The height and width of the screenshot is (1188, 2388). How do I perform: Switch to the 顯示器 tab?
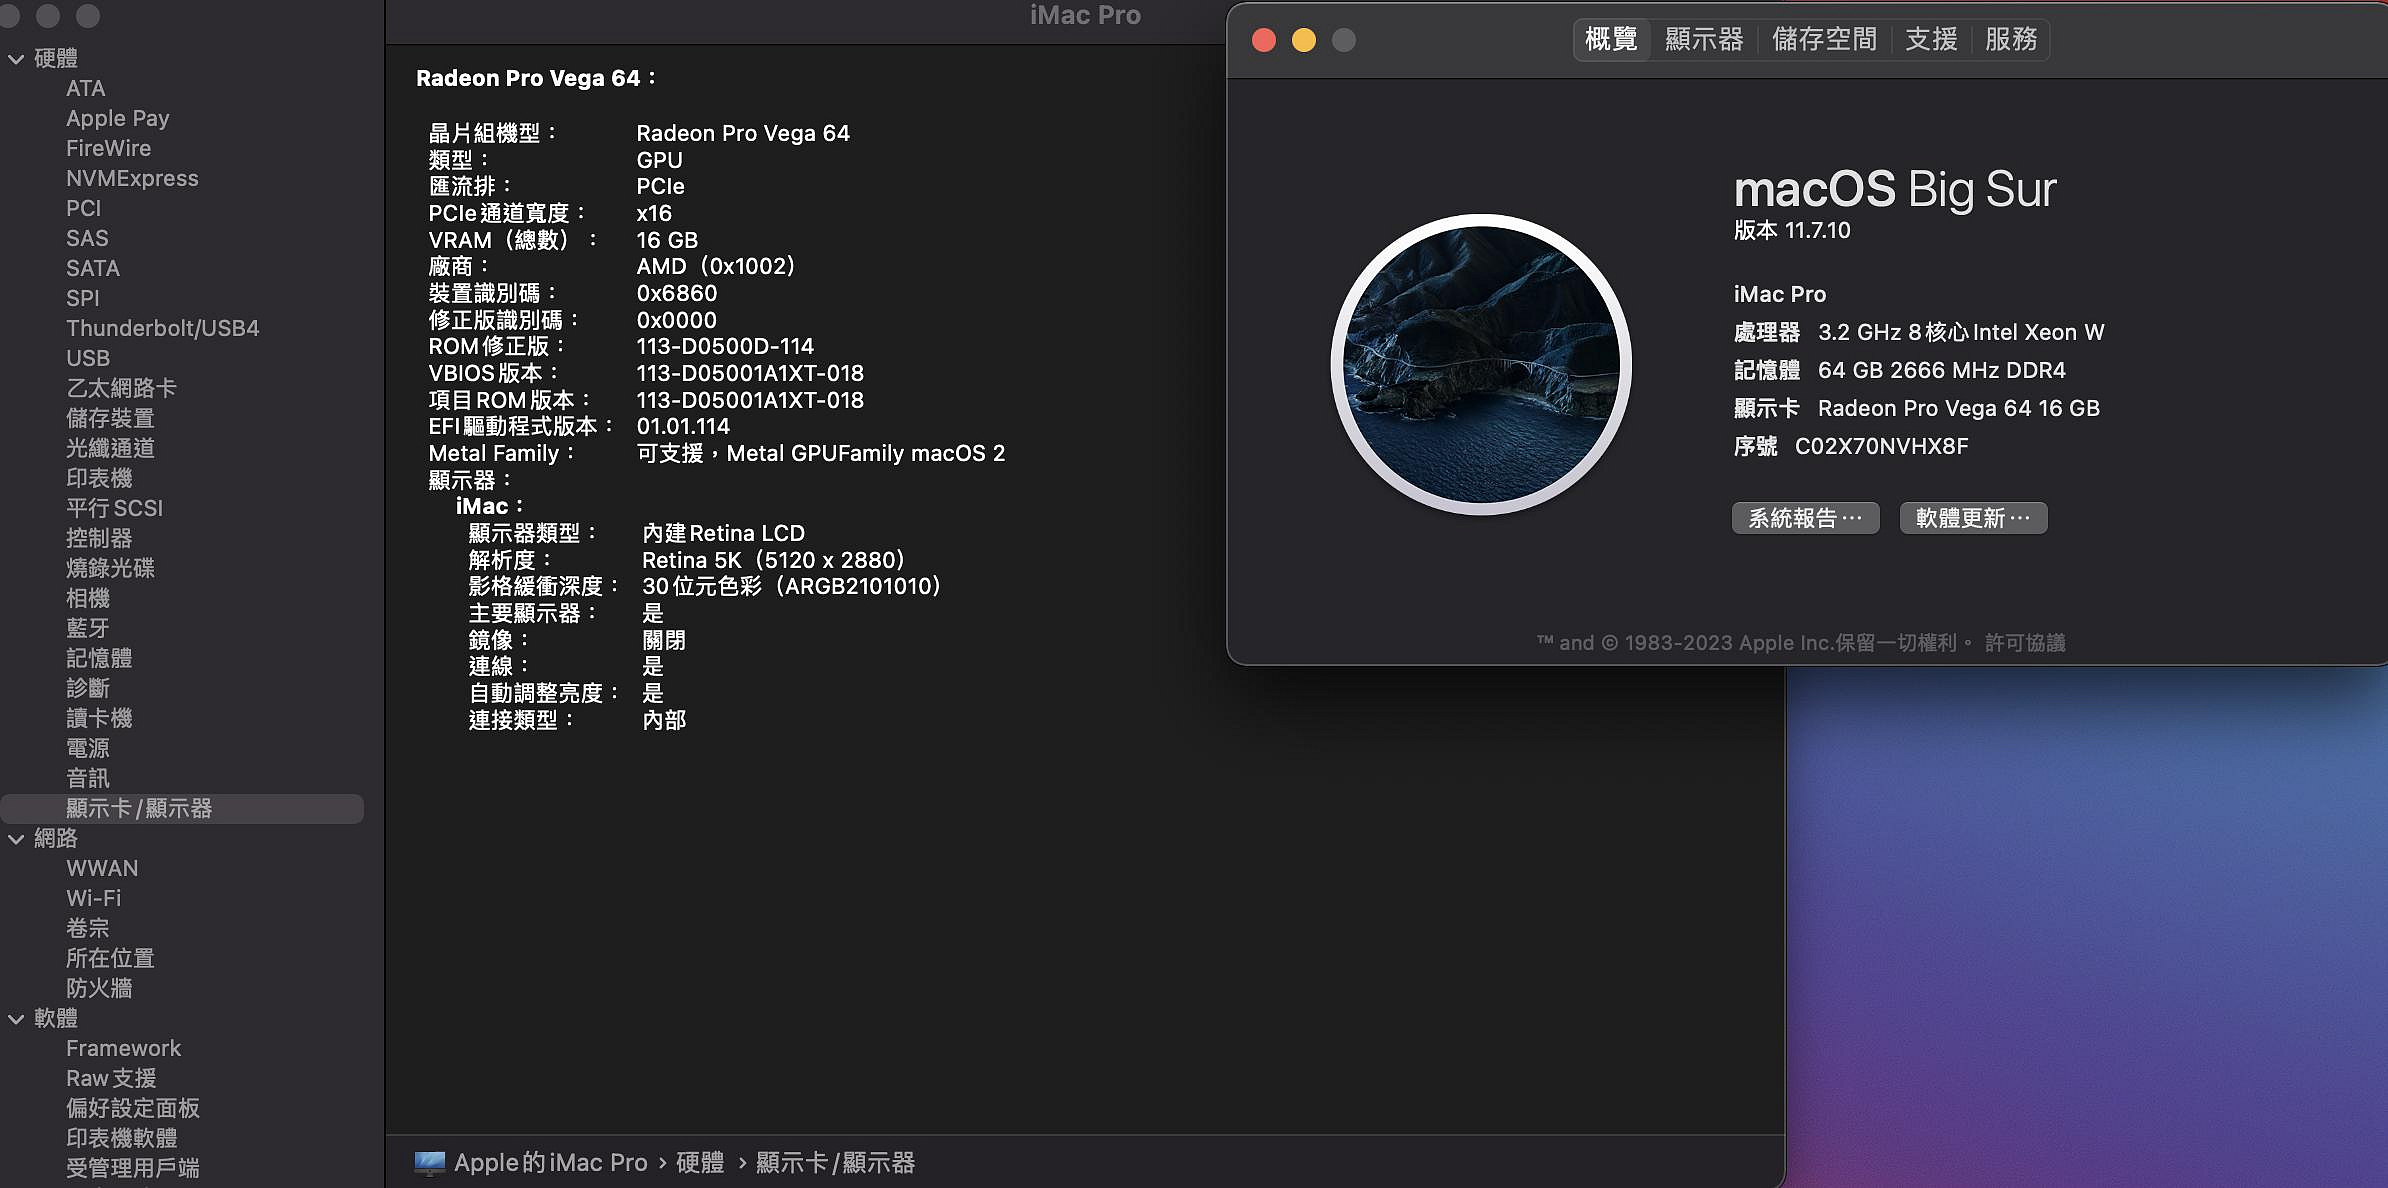(x=1704, y=39)
